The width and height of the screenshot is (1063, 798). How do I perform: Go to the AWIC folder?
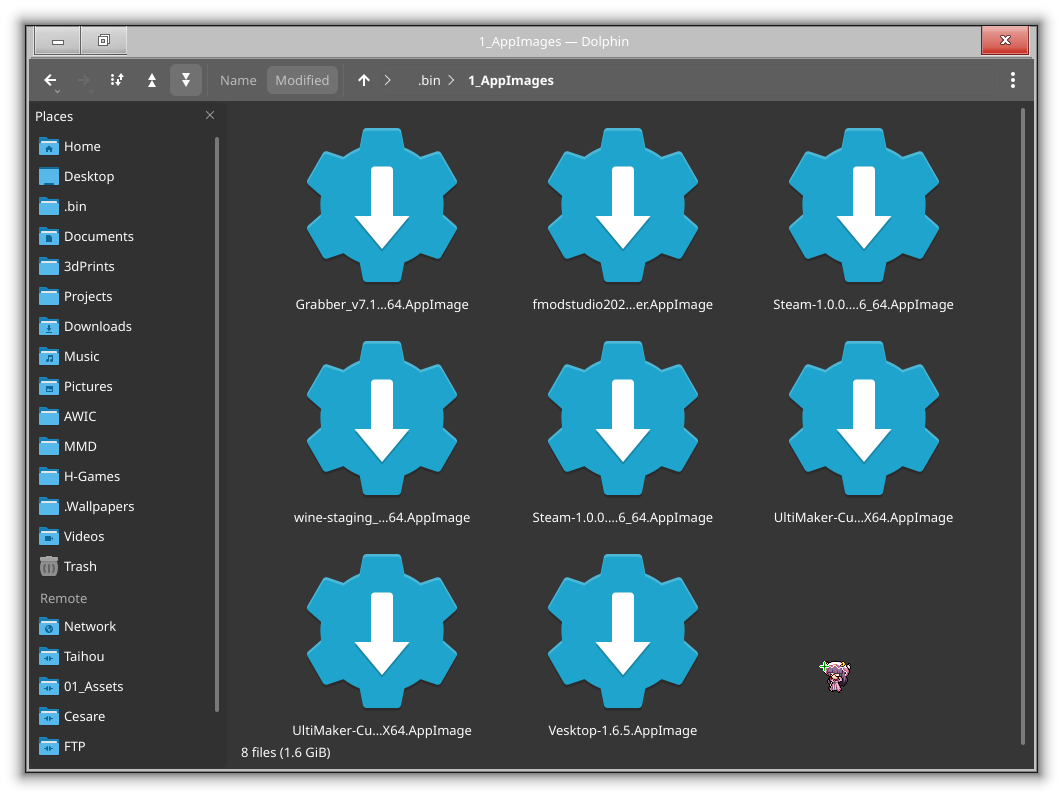coord(126,416)
